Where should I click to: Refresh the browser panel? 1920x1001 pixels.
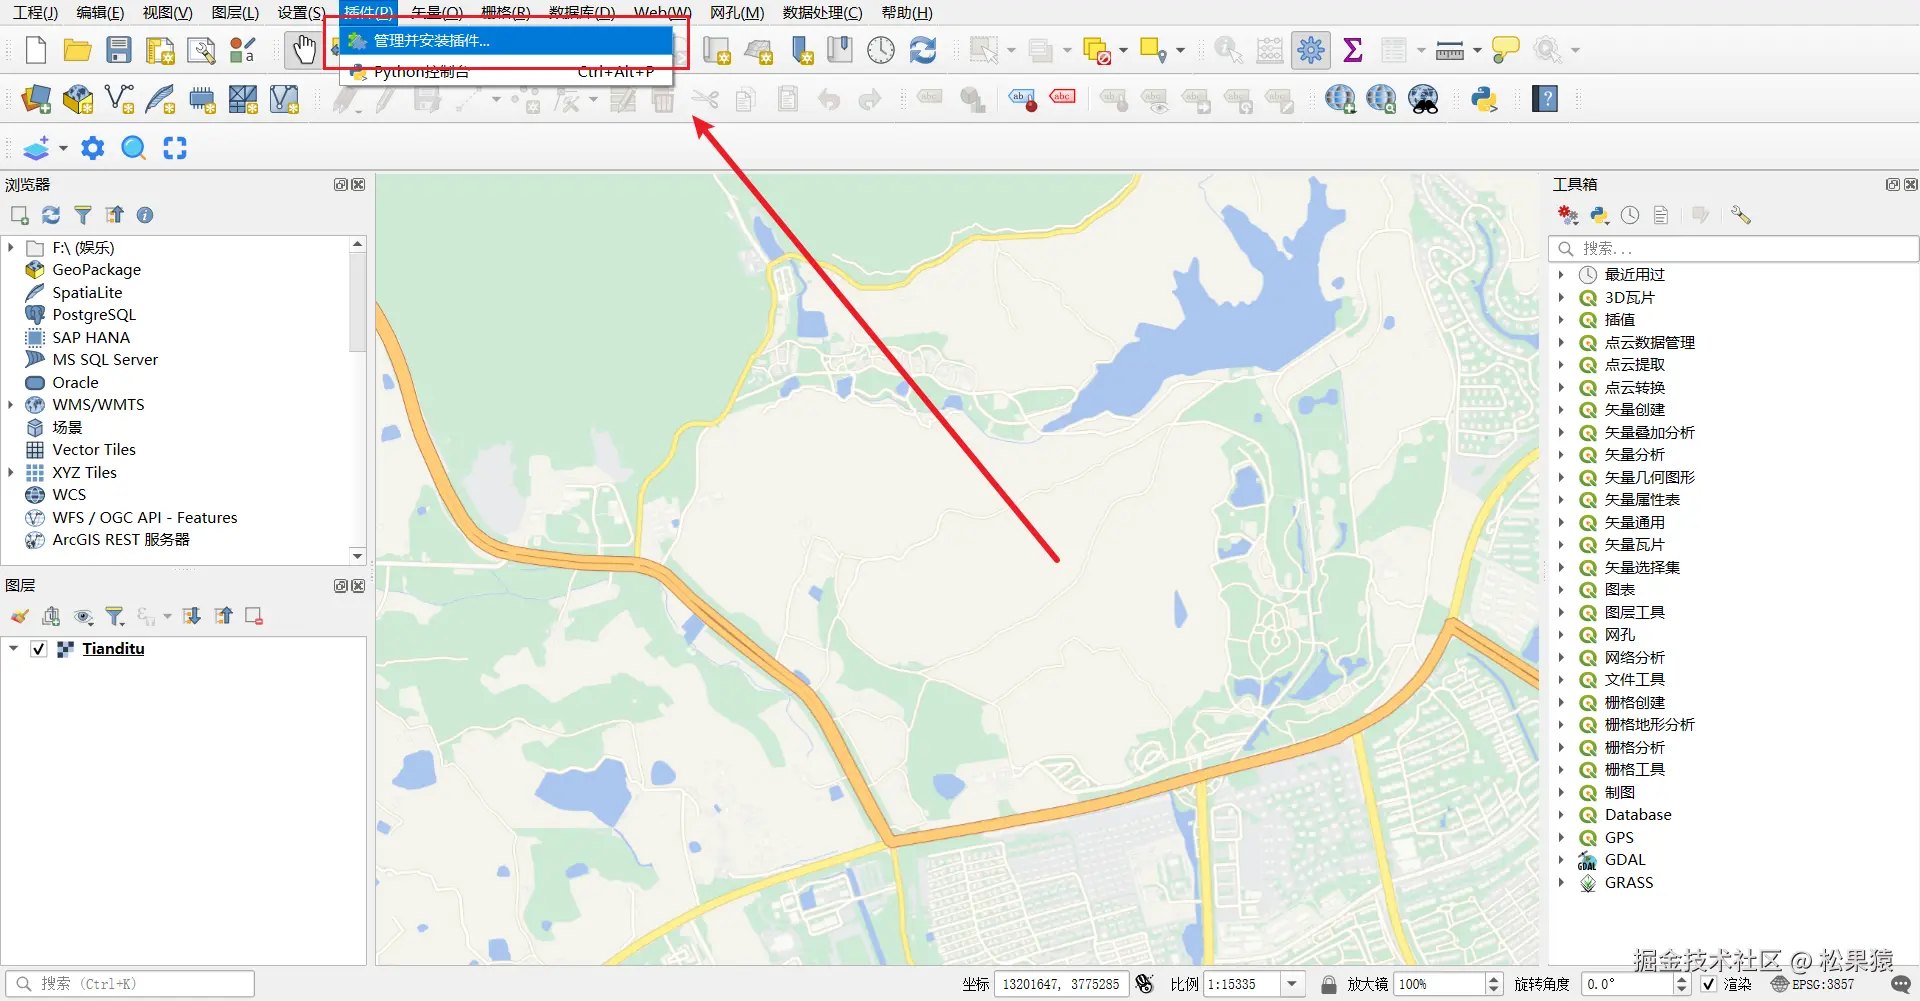coord(51,215)
